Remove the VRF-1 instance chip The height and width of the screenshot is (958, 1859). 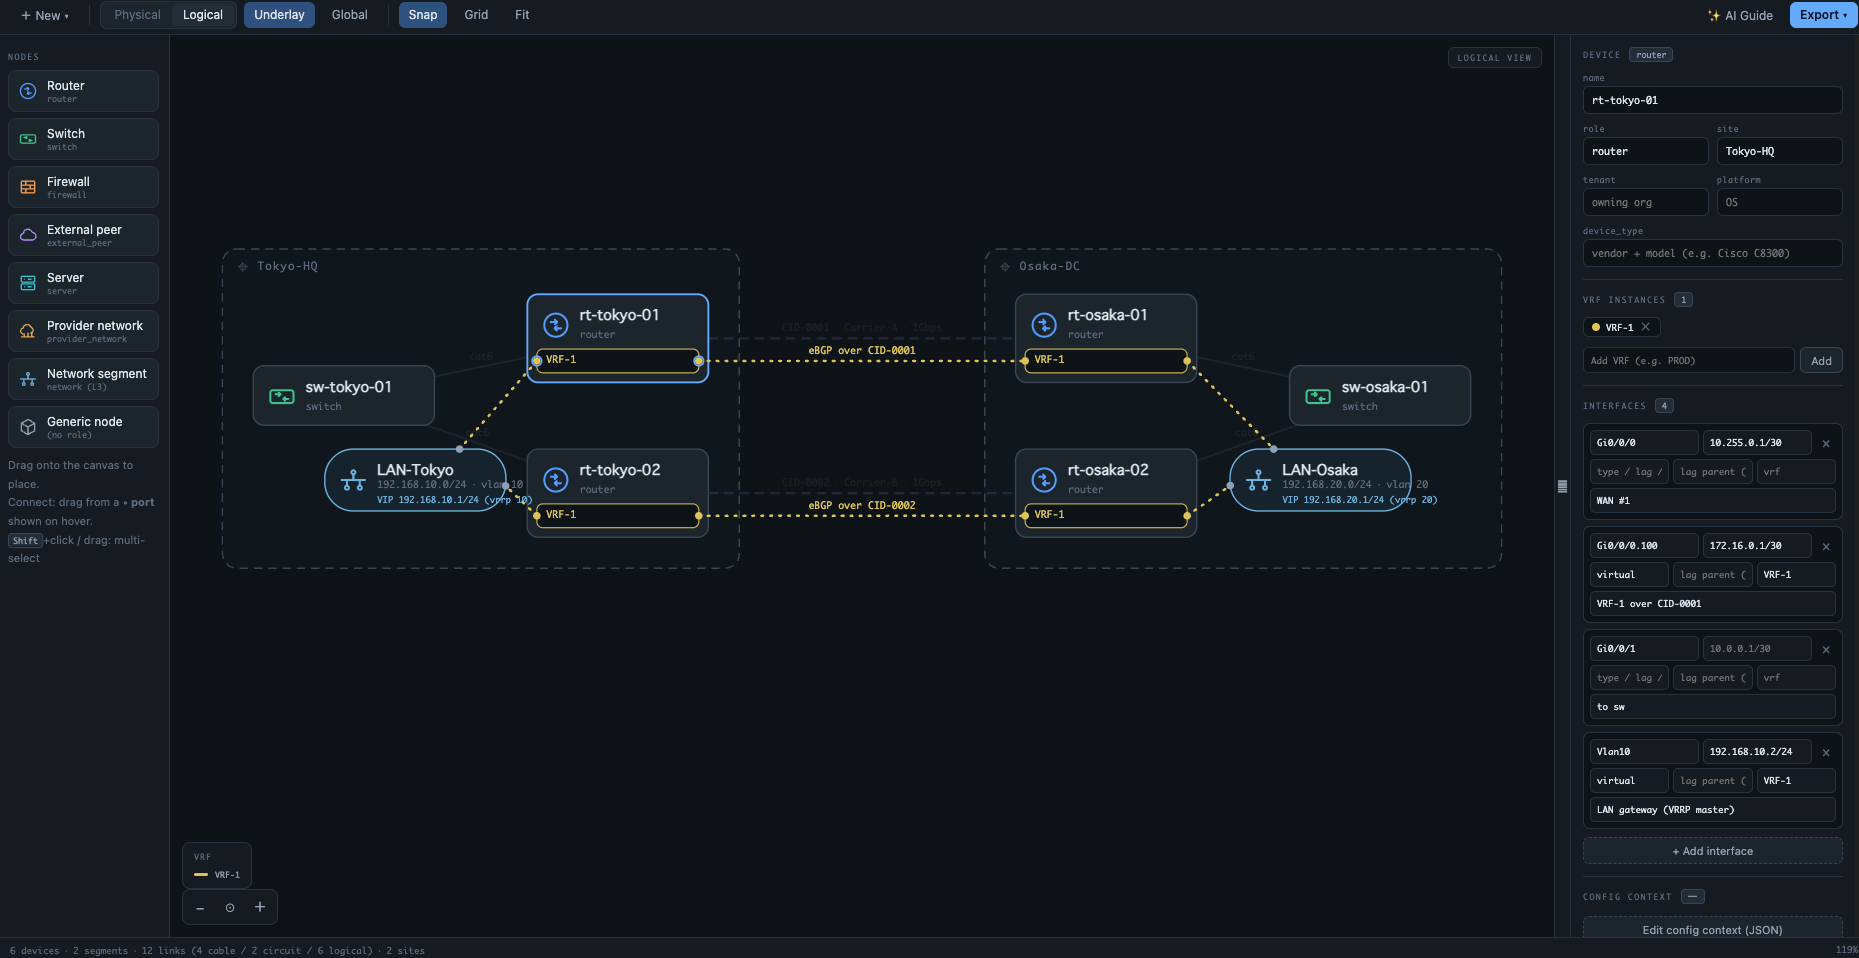tap(1645, 327)
